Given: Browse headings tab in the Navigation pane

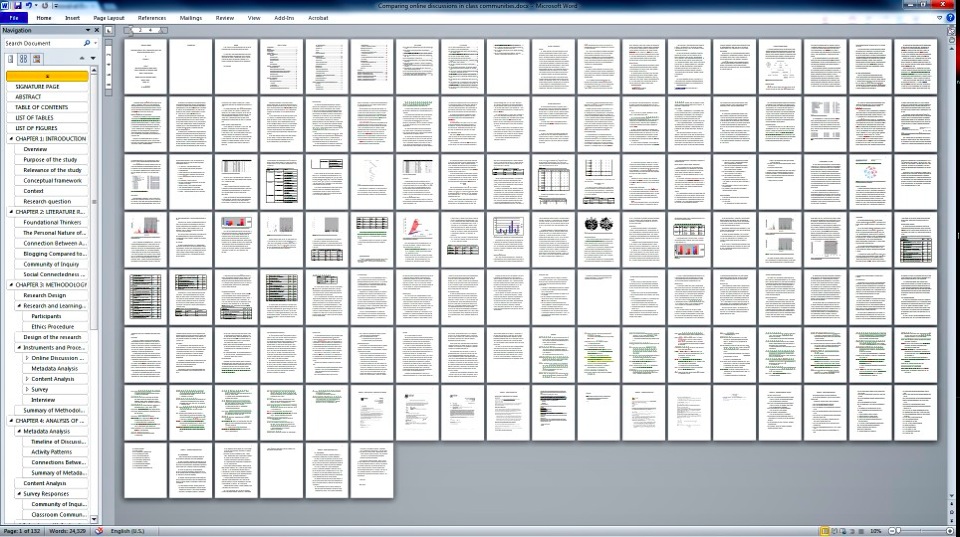Looking at the screenshot, I should pos(10,59).
